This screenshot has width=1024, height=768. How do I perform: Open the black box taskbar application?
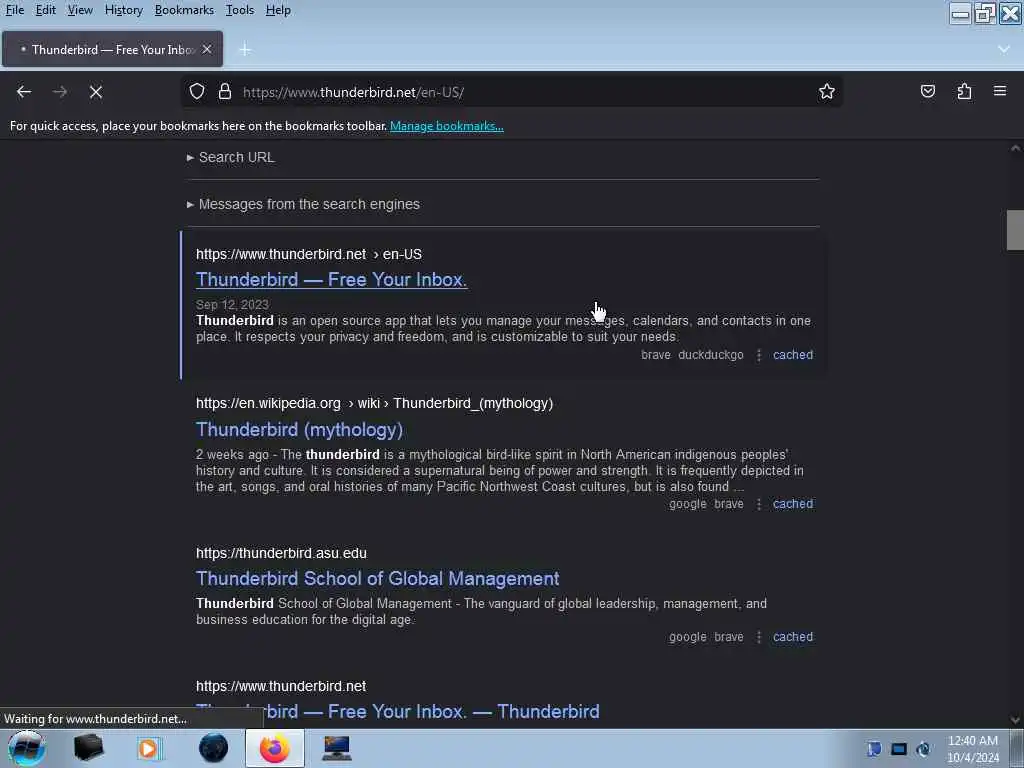(x=89, y=748)
